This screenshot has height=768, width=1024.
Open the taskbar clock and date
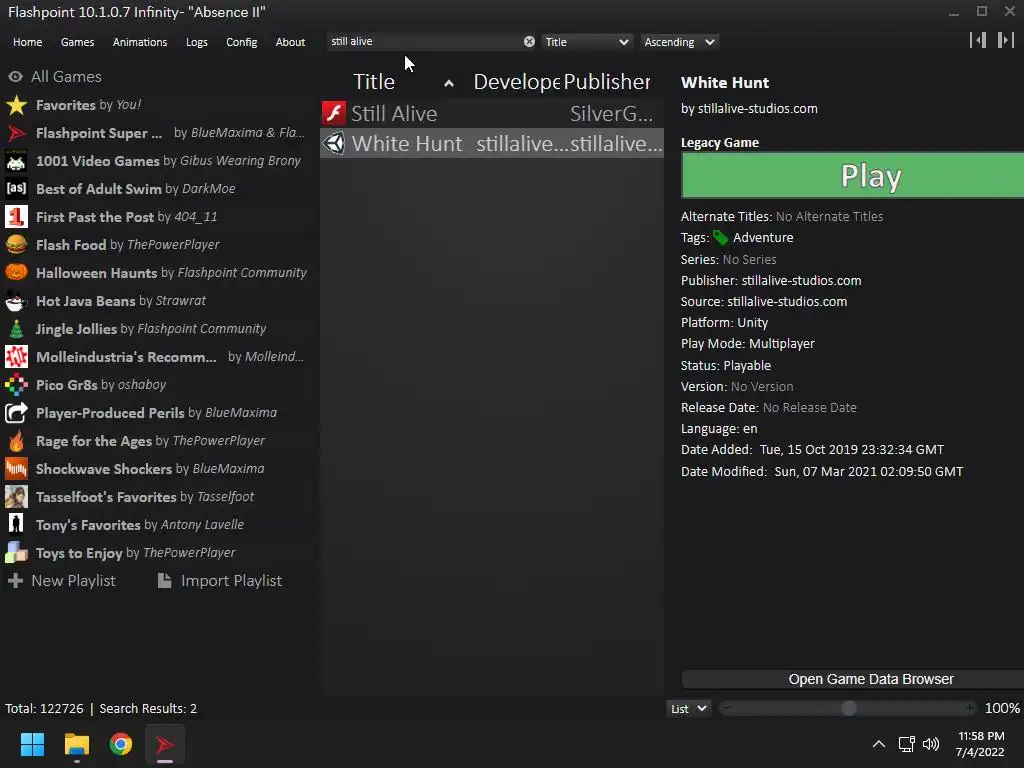pos(980,744)
